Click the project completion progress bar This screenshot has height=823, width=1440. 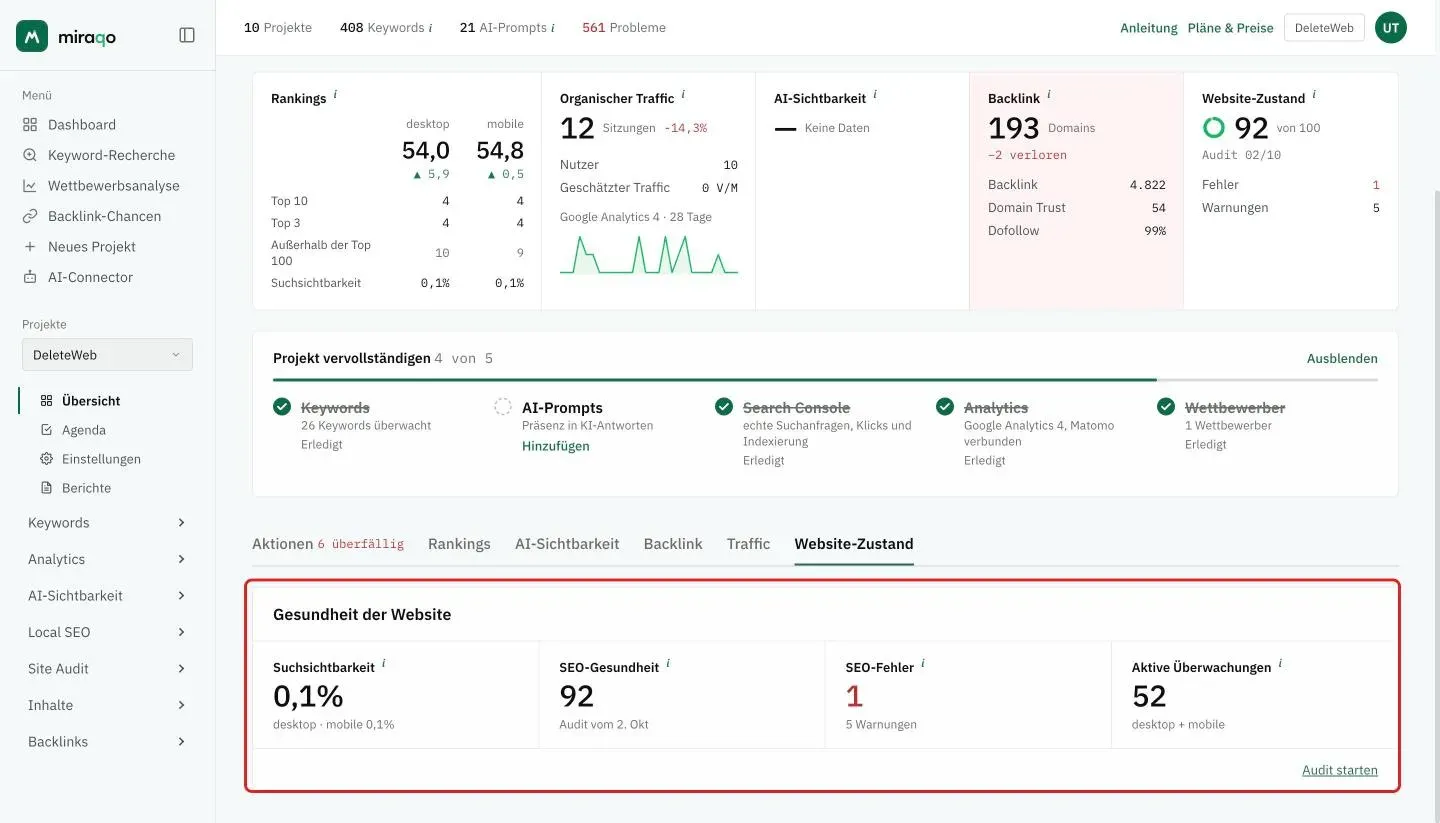(825, 380)
